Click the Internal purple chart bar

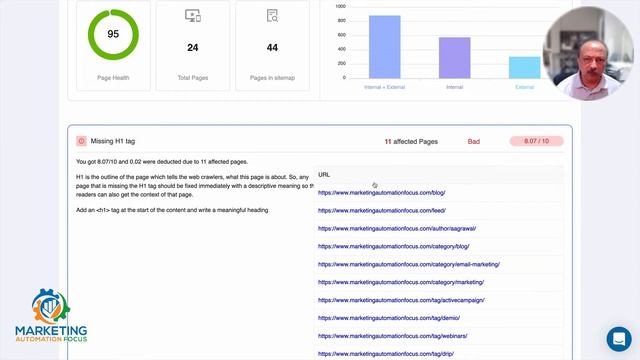click(454, 58)
